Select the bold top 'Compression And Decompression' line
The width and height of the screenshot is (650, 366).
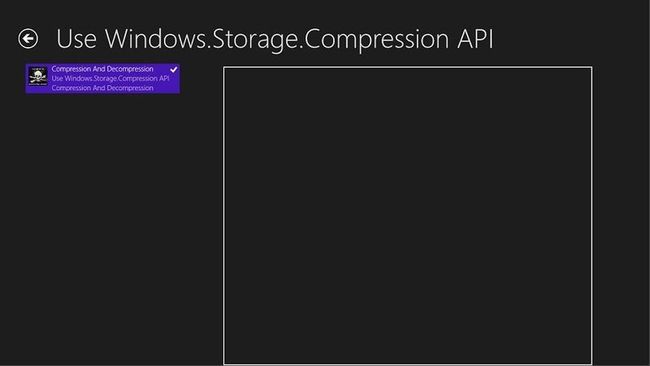(102, 69)
